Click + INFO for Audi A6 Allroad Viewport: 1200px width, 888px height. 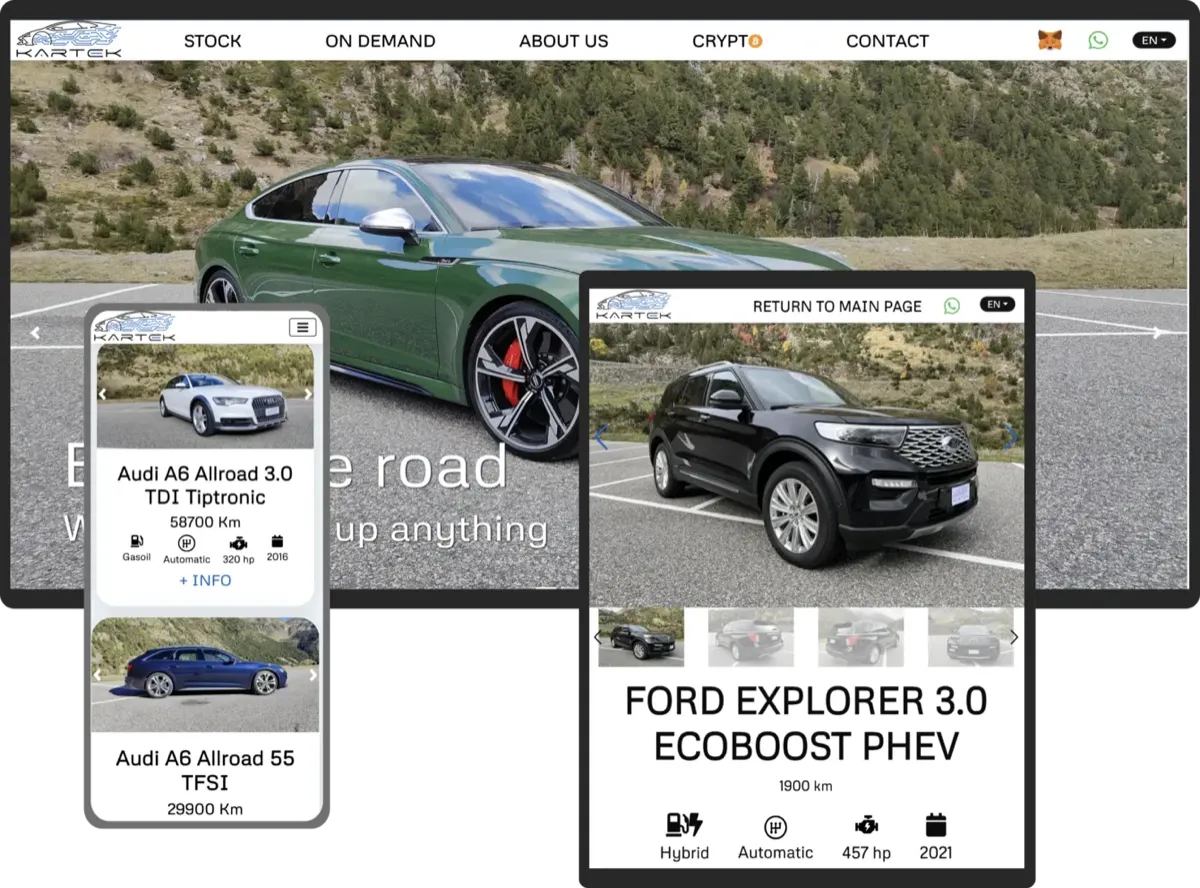pyautogui.click(x=205, y=581)
